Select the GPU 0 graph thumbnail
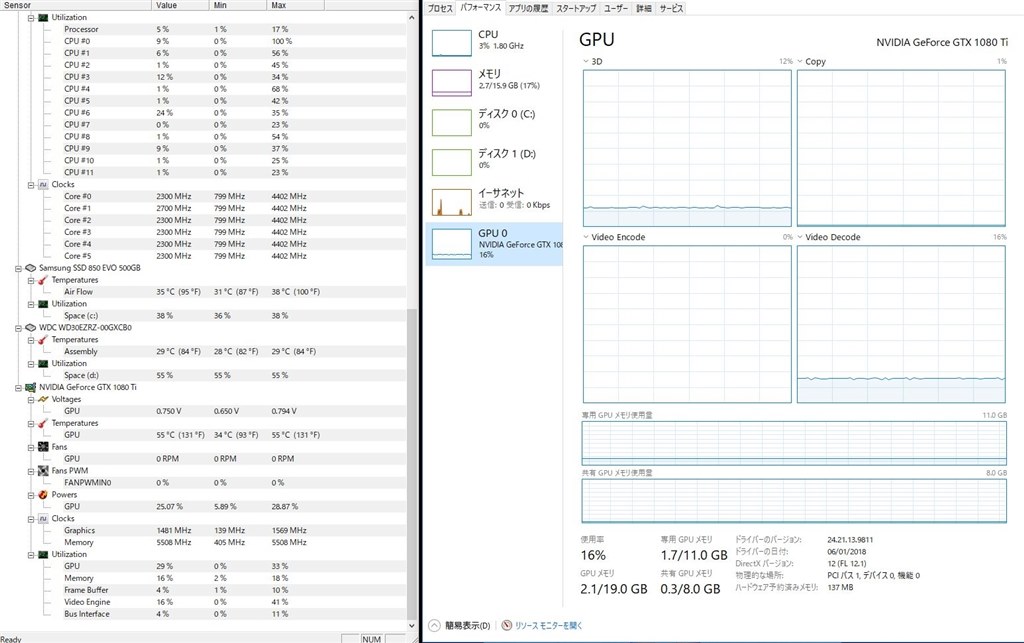This screenshot has width=1024, height=643. 451,244
